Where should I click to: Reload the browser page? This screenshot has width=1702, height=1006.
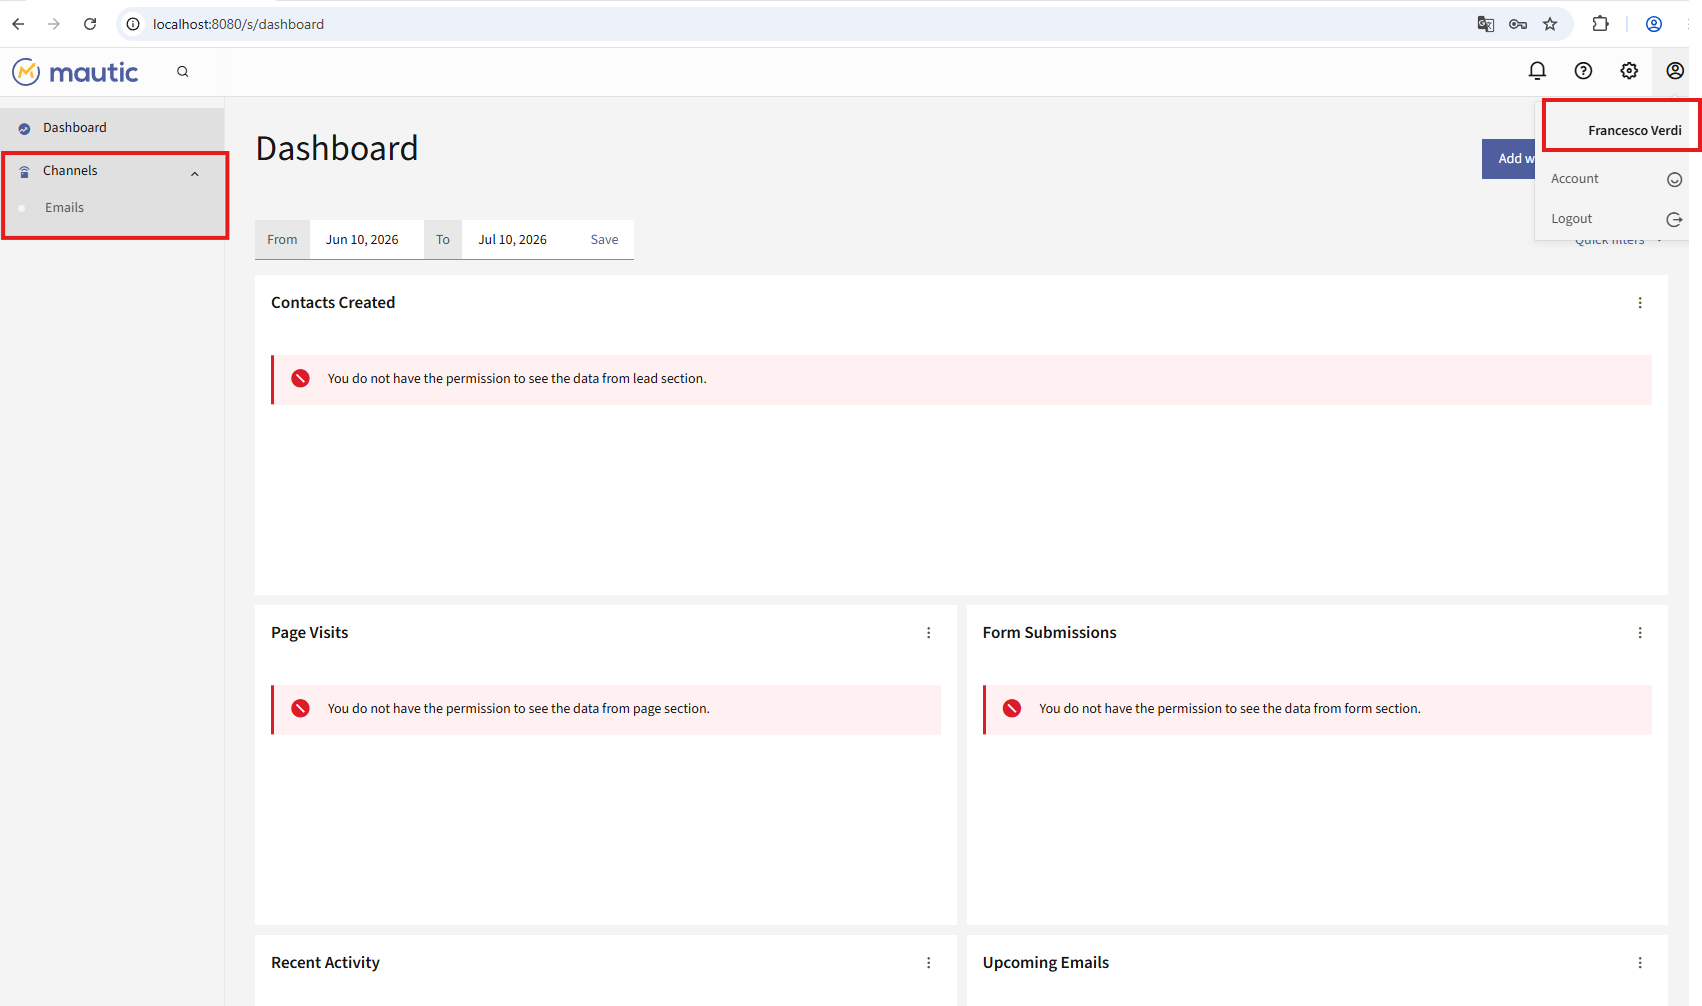(x=90, y=24)
